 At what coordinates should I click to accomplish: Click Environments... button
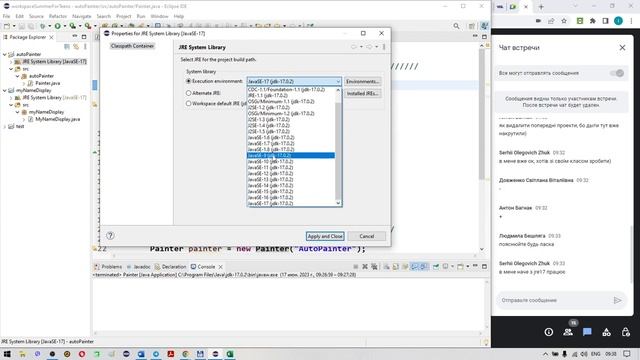[362, 82]
